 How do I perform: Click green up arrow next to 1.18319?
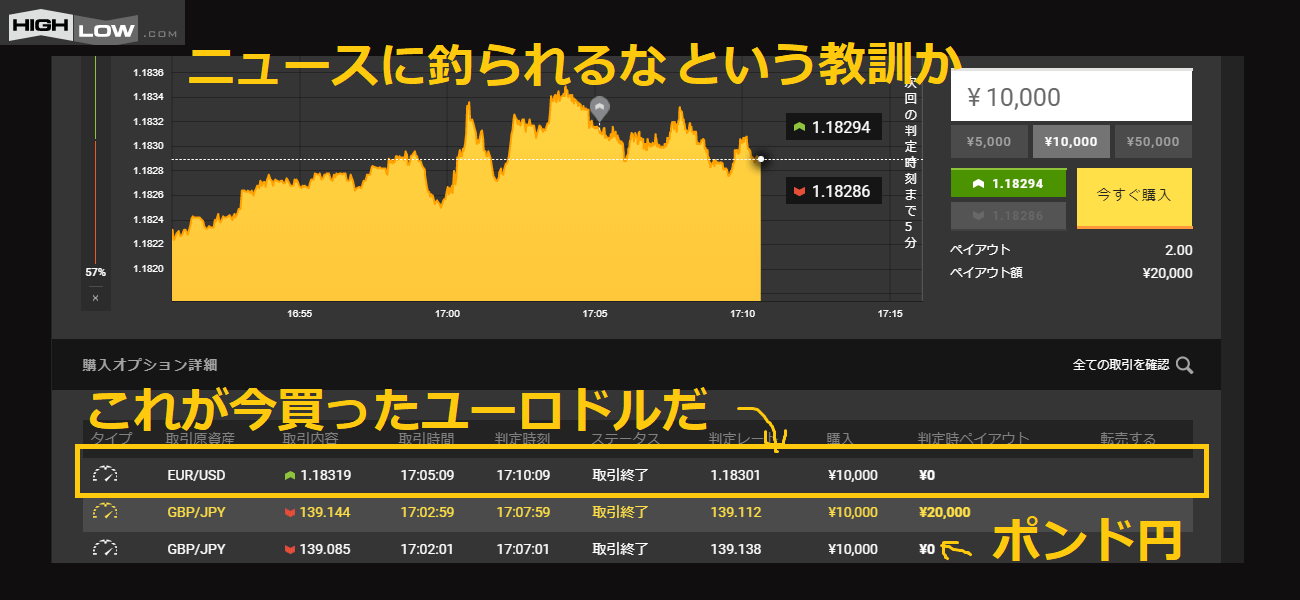tap(291, 475)
